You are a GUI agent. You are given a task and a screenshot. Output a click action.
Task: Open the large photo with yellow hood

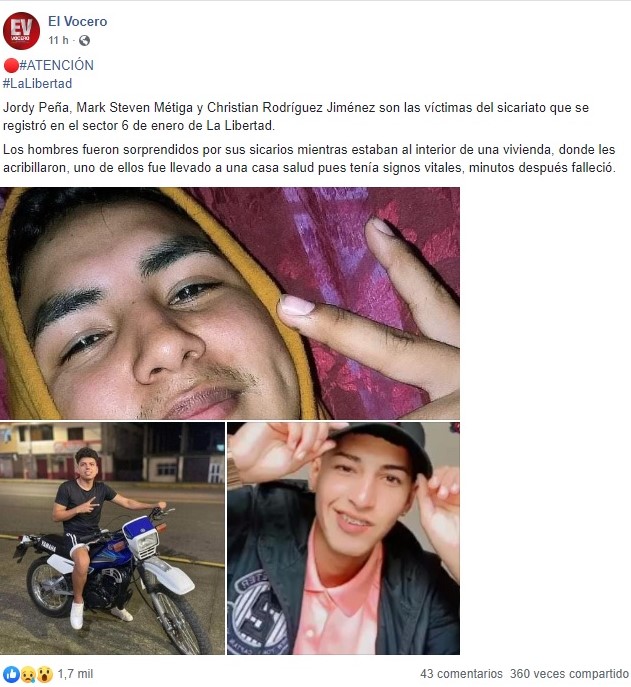pos(230,303)
